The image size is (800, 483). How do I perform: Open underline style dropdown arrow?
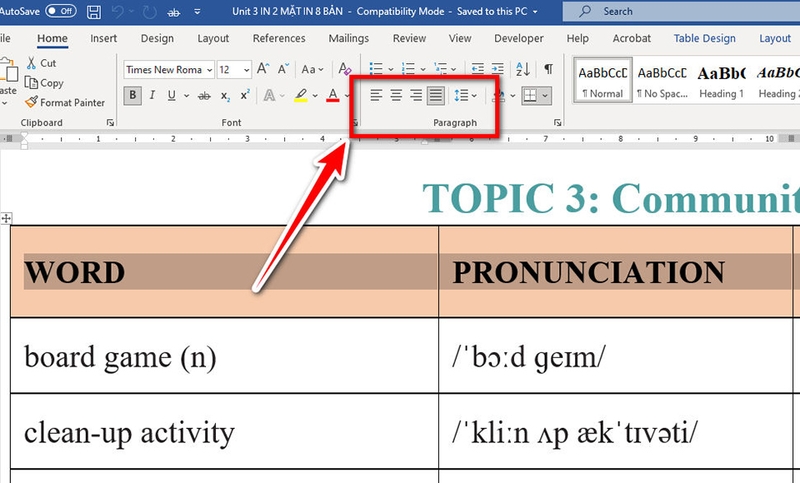click(187, 95)
